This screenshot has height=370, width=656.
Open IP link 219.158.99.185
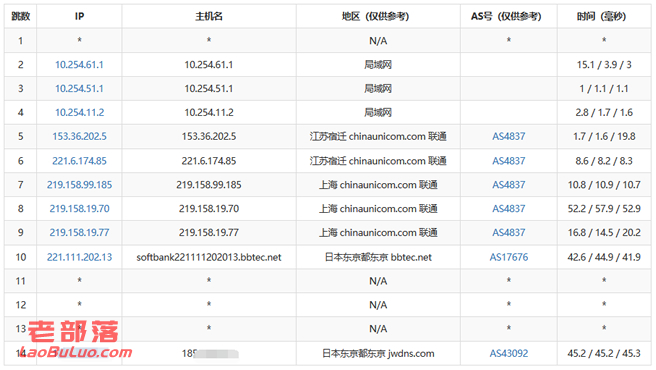[79, 185]
